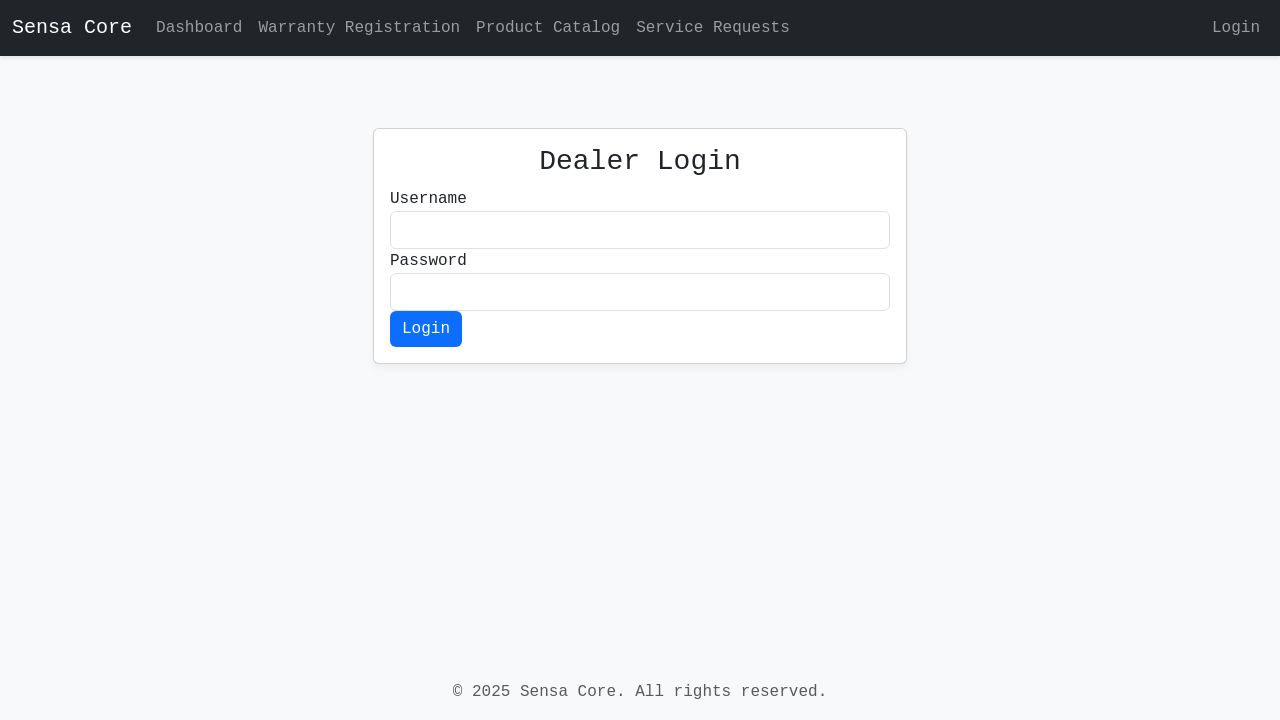Click "Sensa Core" text in the footer
This screenshot has height=720, width=1280.
tap(572, 692)
